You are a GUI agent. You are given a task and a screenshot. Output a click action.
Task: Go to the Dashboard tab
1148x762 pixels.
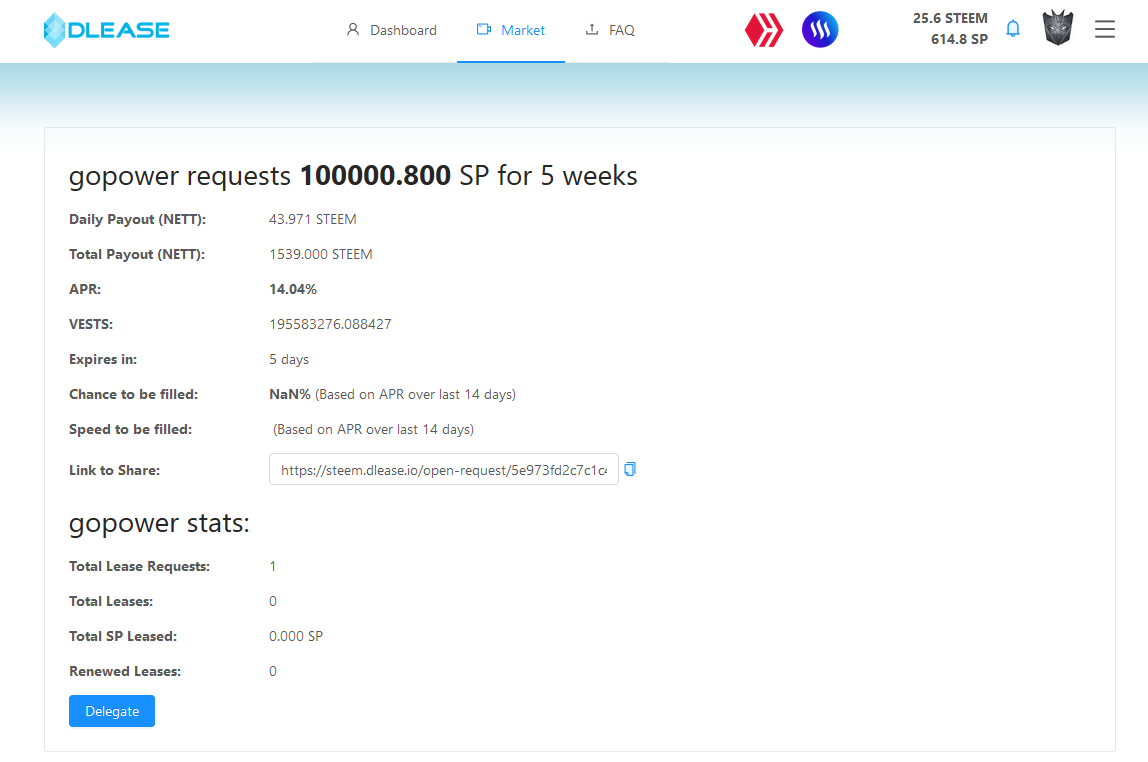tap(391, 30)
